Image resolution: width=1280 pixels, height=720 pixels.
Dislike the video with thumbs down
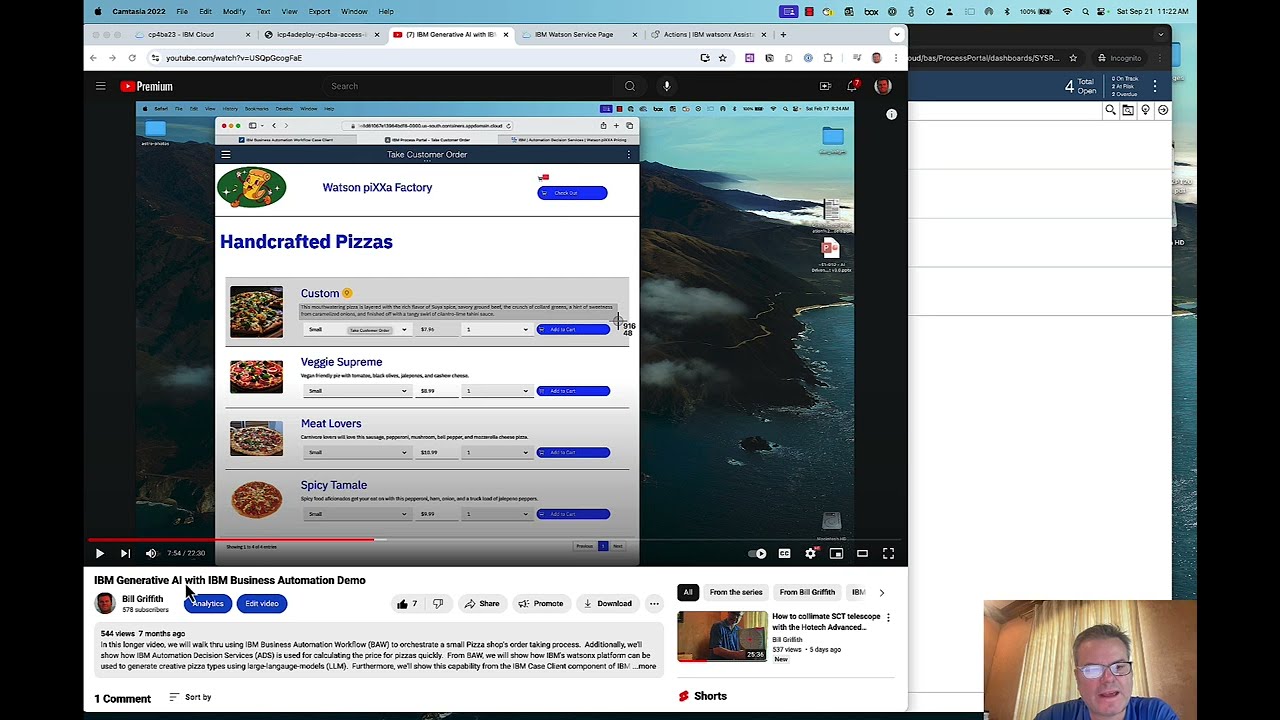[437, 604]
